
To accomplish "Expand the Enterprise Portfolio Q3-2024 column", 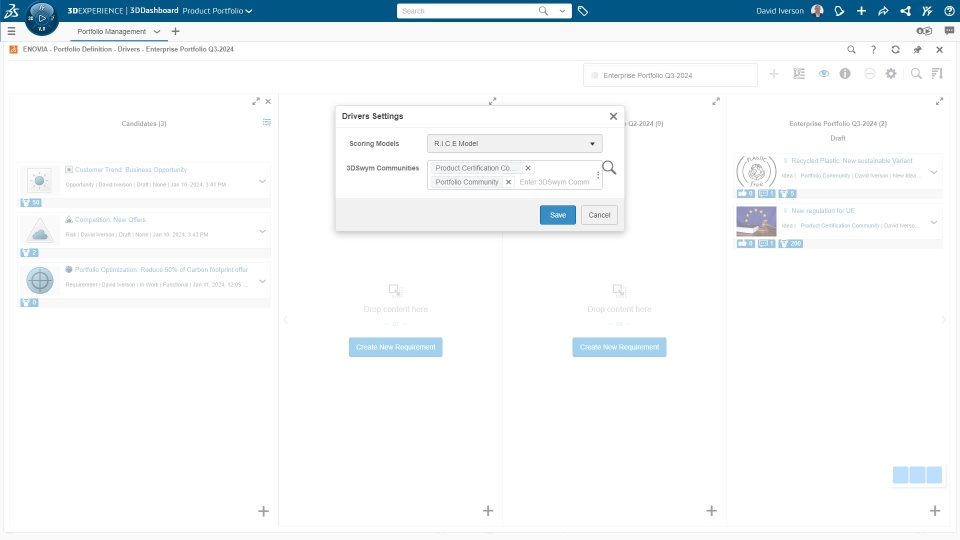I will 939,102.
